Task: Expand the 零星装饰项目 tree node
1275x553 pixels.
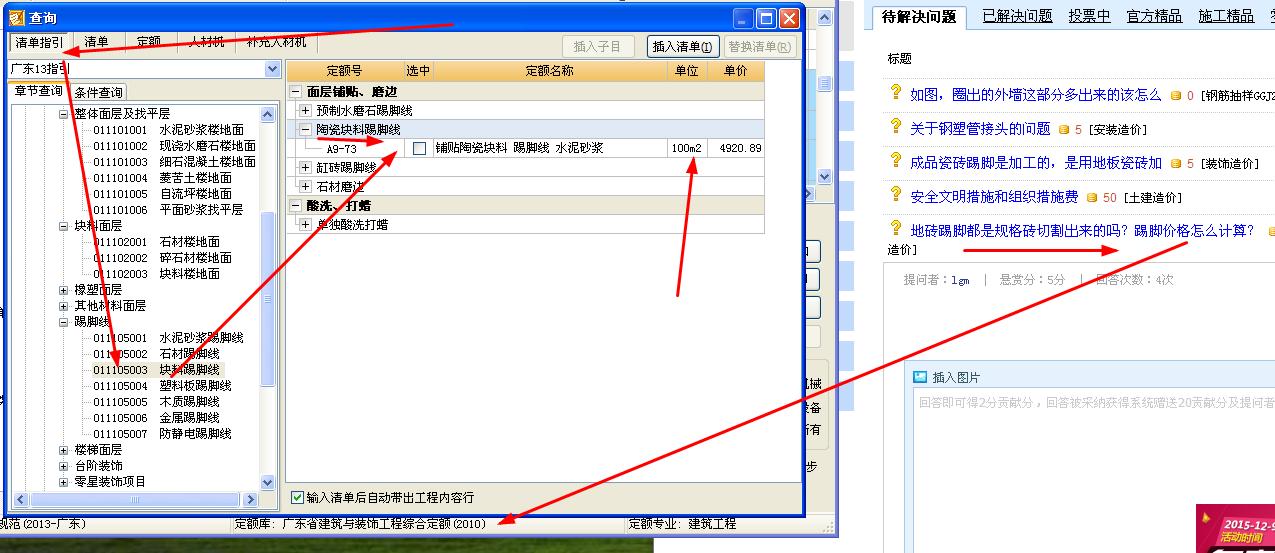Action: (x=64, y=482)
